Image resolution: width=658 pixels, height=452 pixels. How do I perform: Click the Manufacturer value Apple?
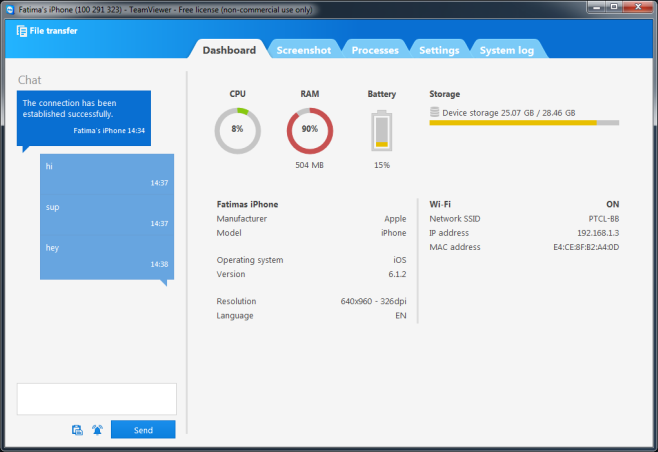[395, 219]
